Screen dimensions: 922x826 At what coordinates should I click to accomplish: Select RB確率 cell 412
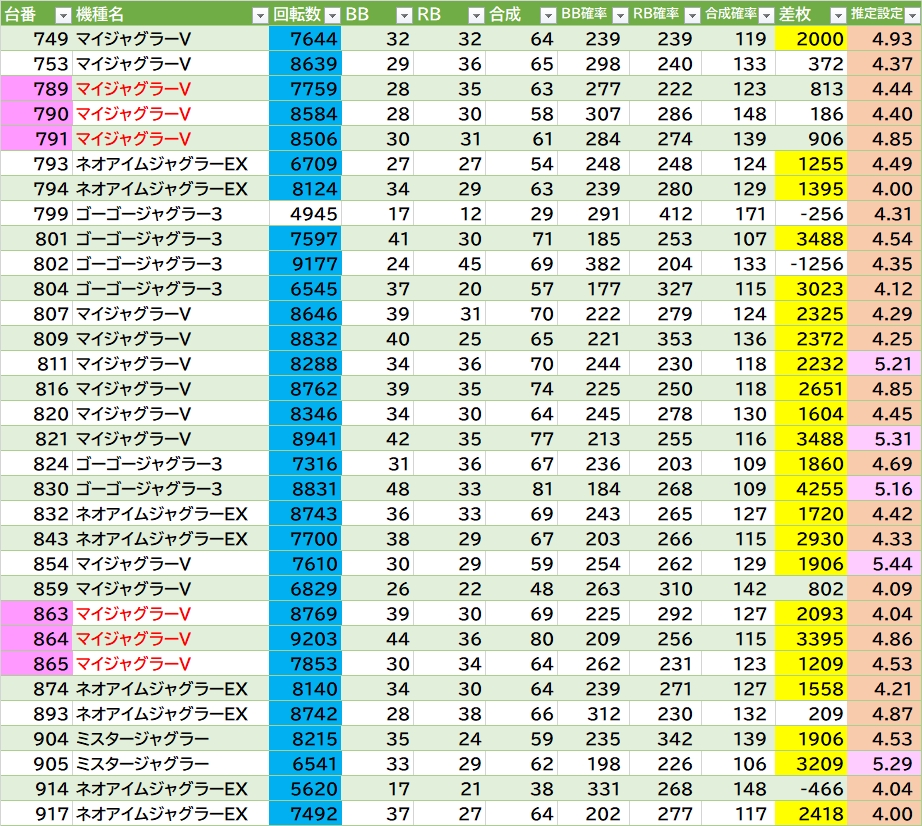click(x=666, y=213)
